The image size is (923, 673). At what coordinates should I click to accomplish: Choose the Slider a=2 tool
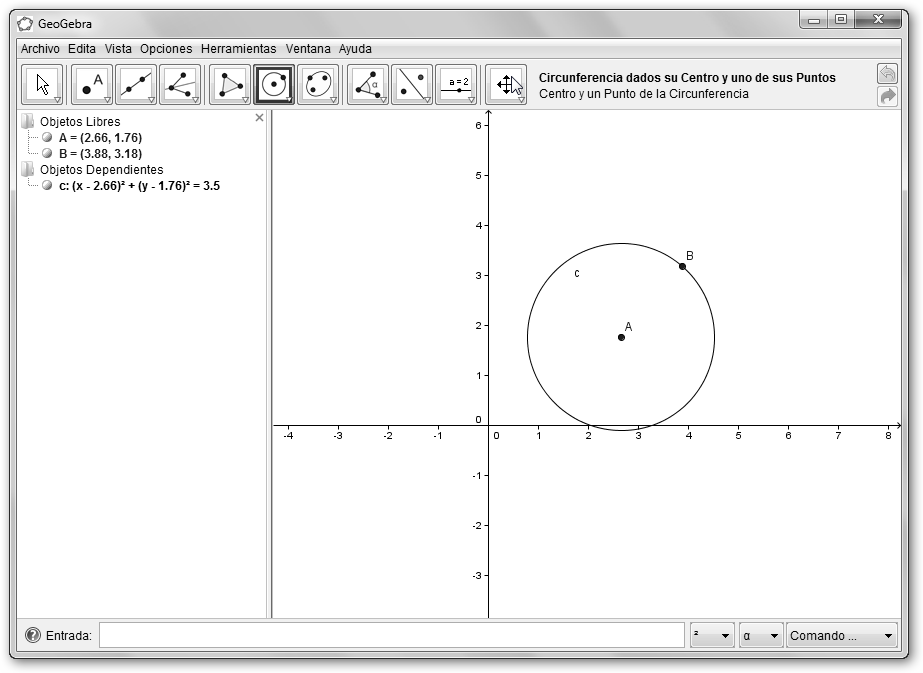[x=456, y=85]
